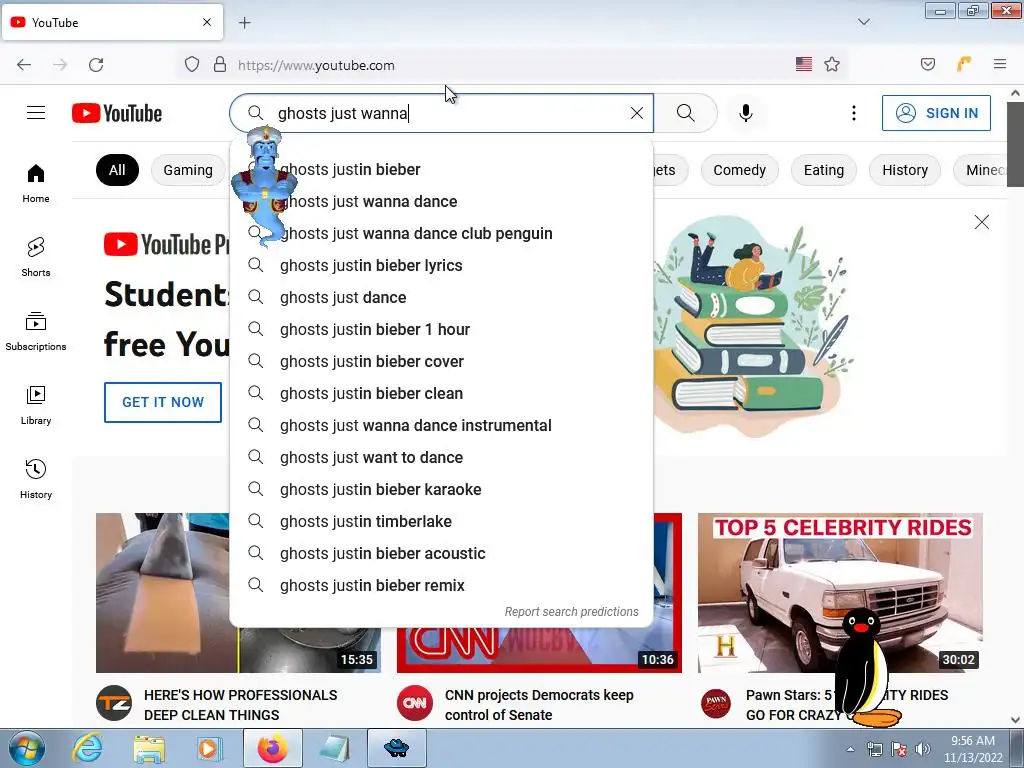1024x768 pixels.
Task: Open a new browser tab
Action: [244, 23]
